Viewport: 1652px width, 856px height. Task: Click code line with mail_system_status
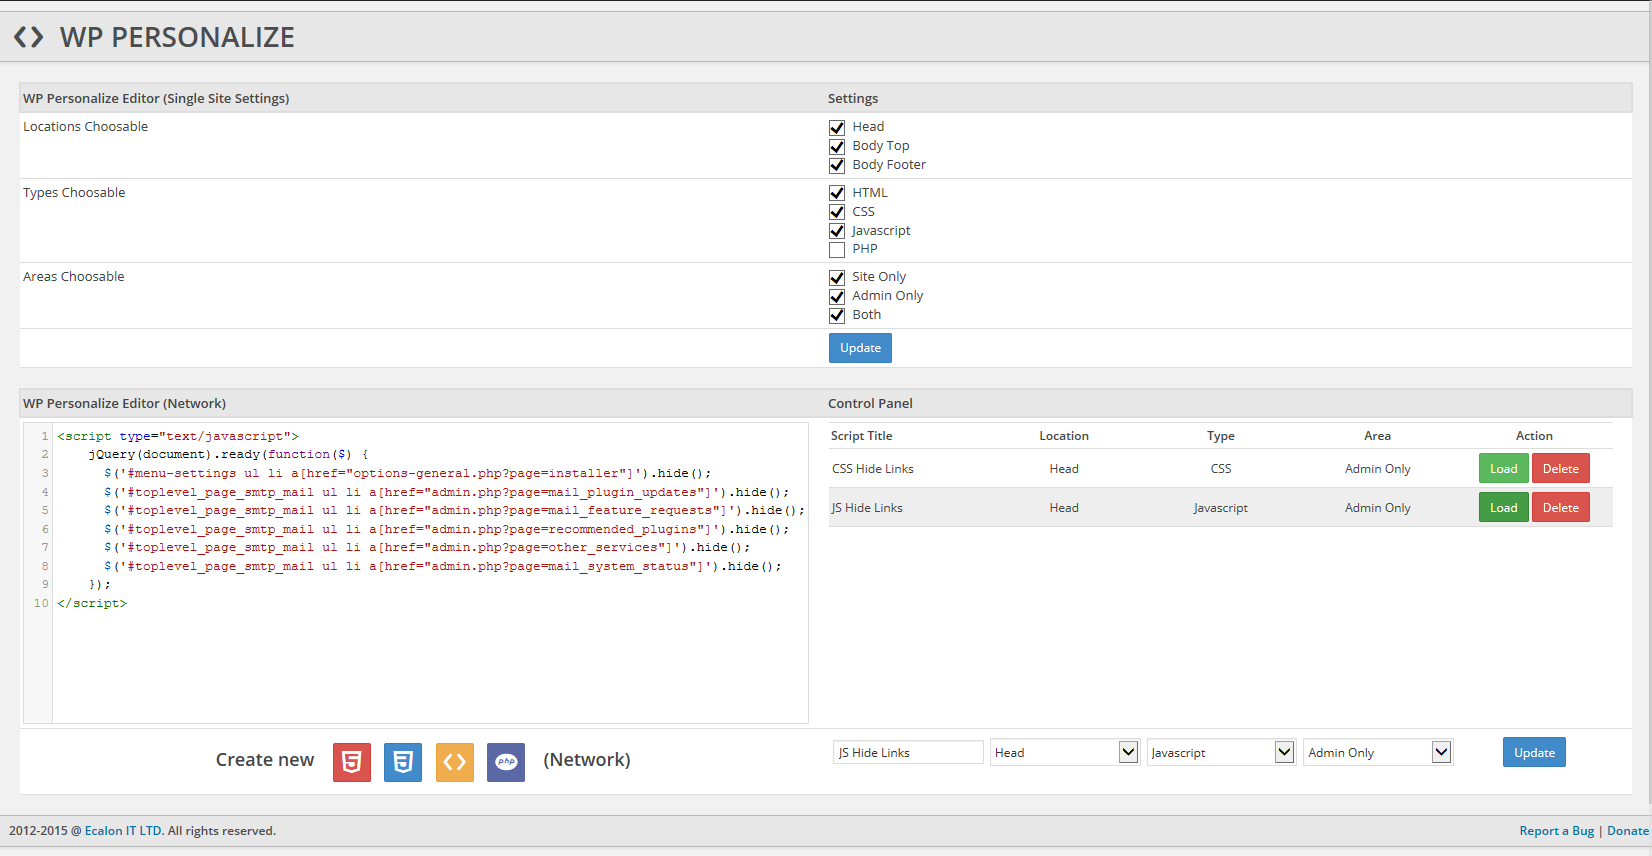click(443, 566)
